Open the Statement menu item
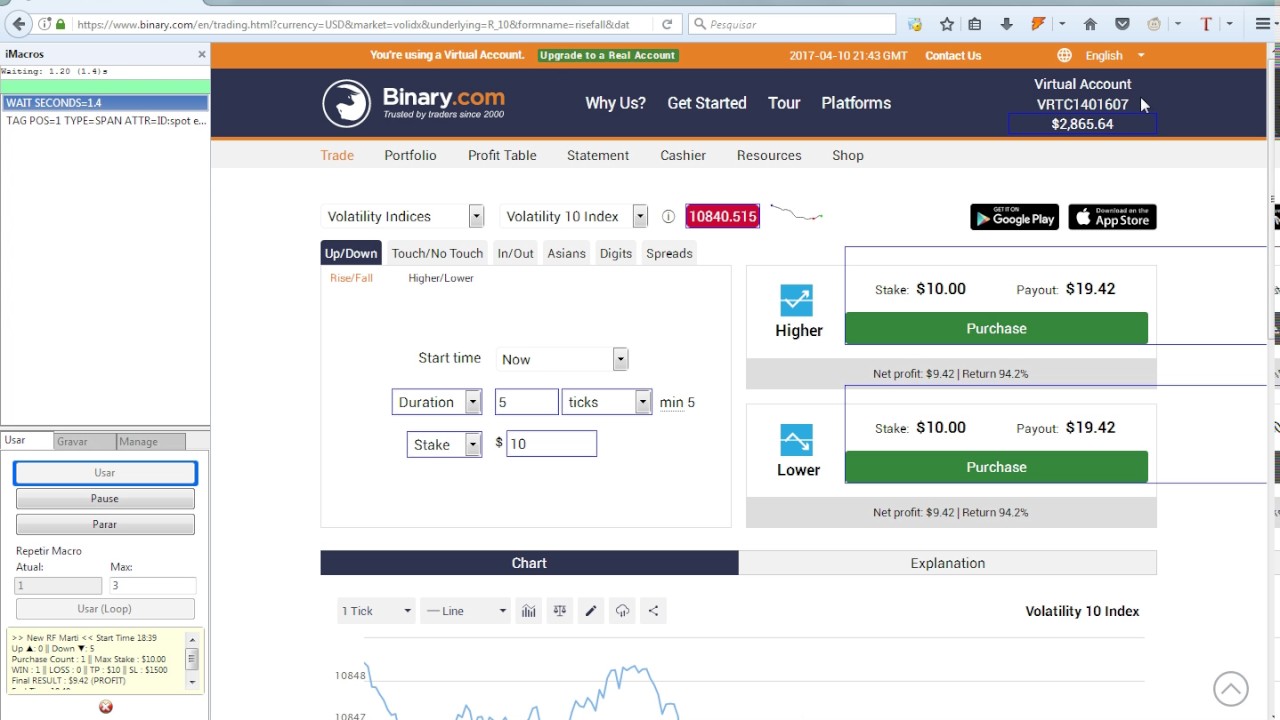Viewport: 1280px width, 720px height. click(x=598, y=155)
